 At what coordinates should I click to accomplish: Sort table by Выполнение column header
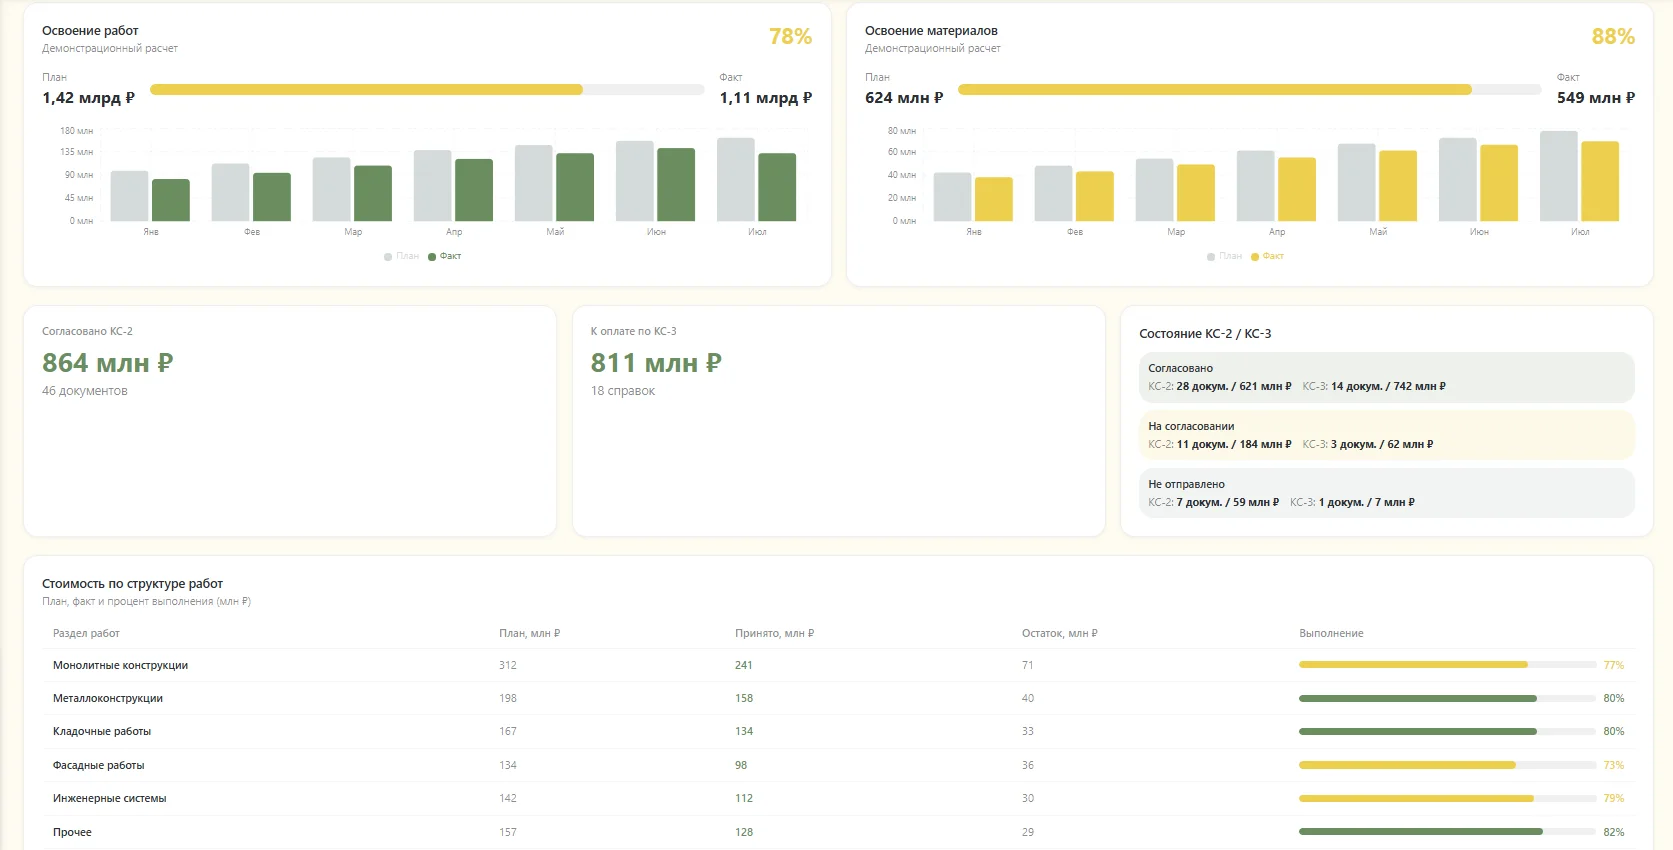click(x=1331, y=633)
